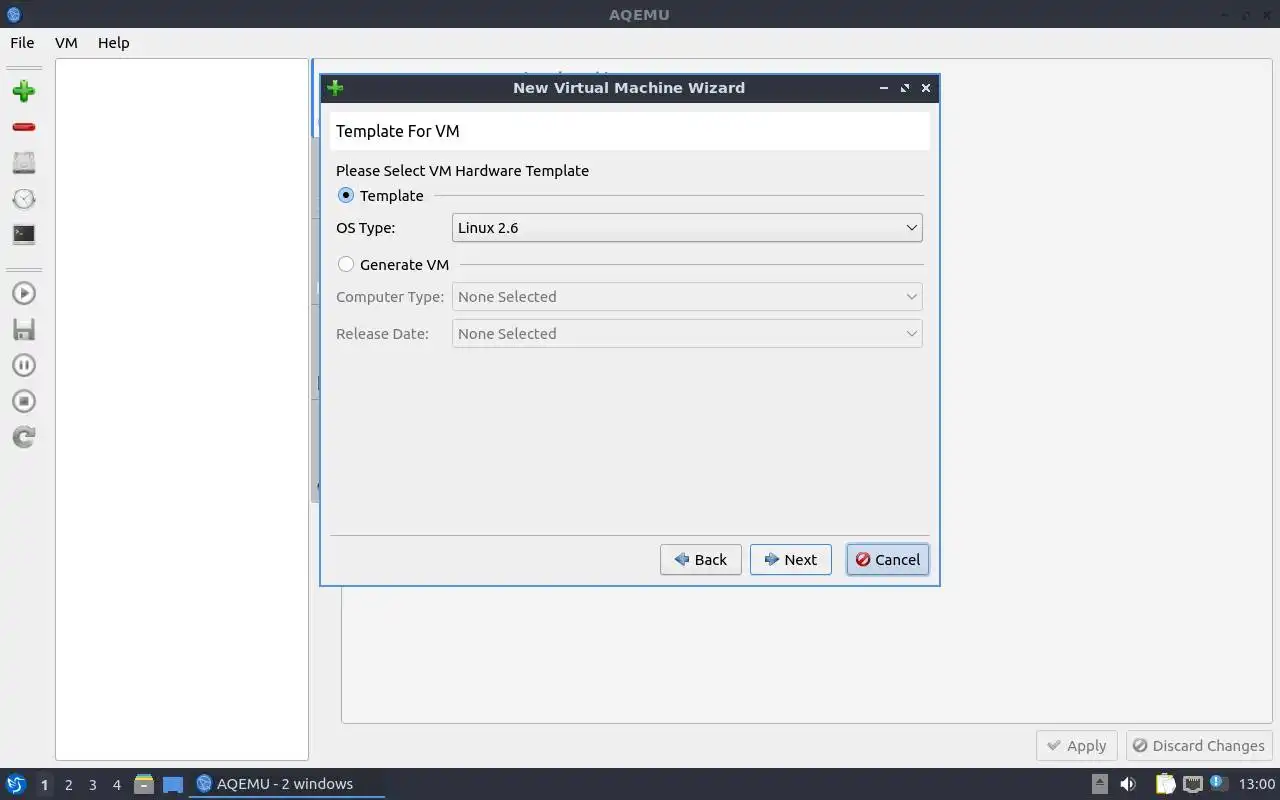Open the VM menu
1280x800 pixels.
click(x=66, y=43)
